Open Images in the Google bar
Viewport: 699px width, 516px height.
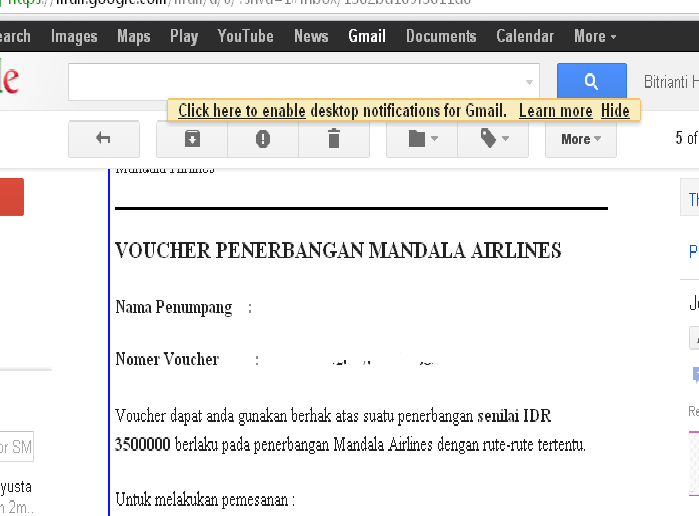click(74, 36)
